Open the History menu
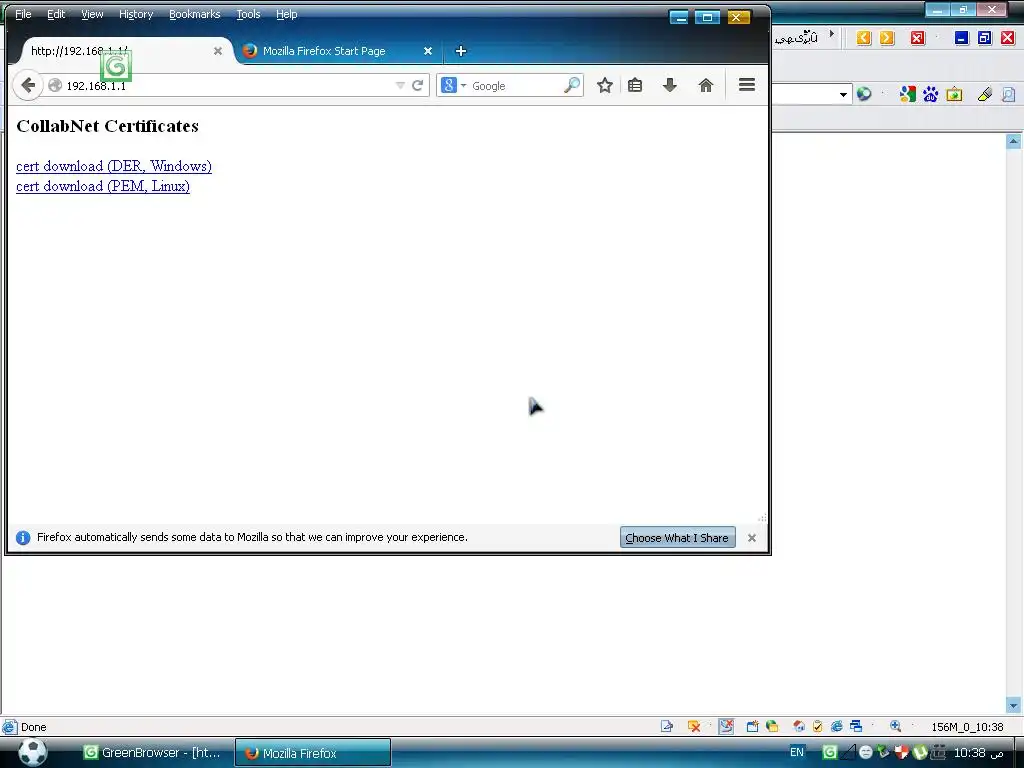This screenshot has height=768, width=1024. [136, 14]
